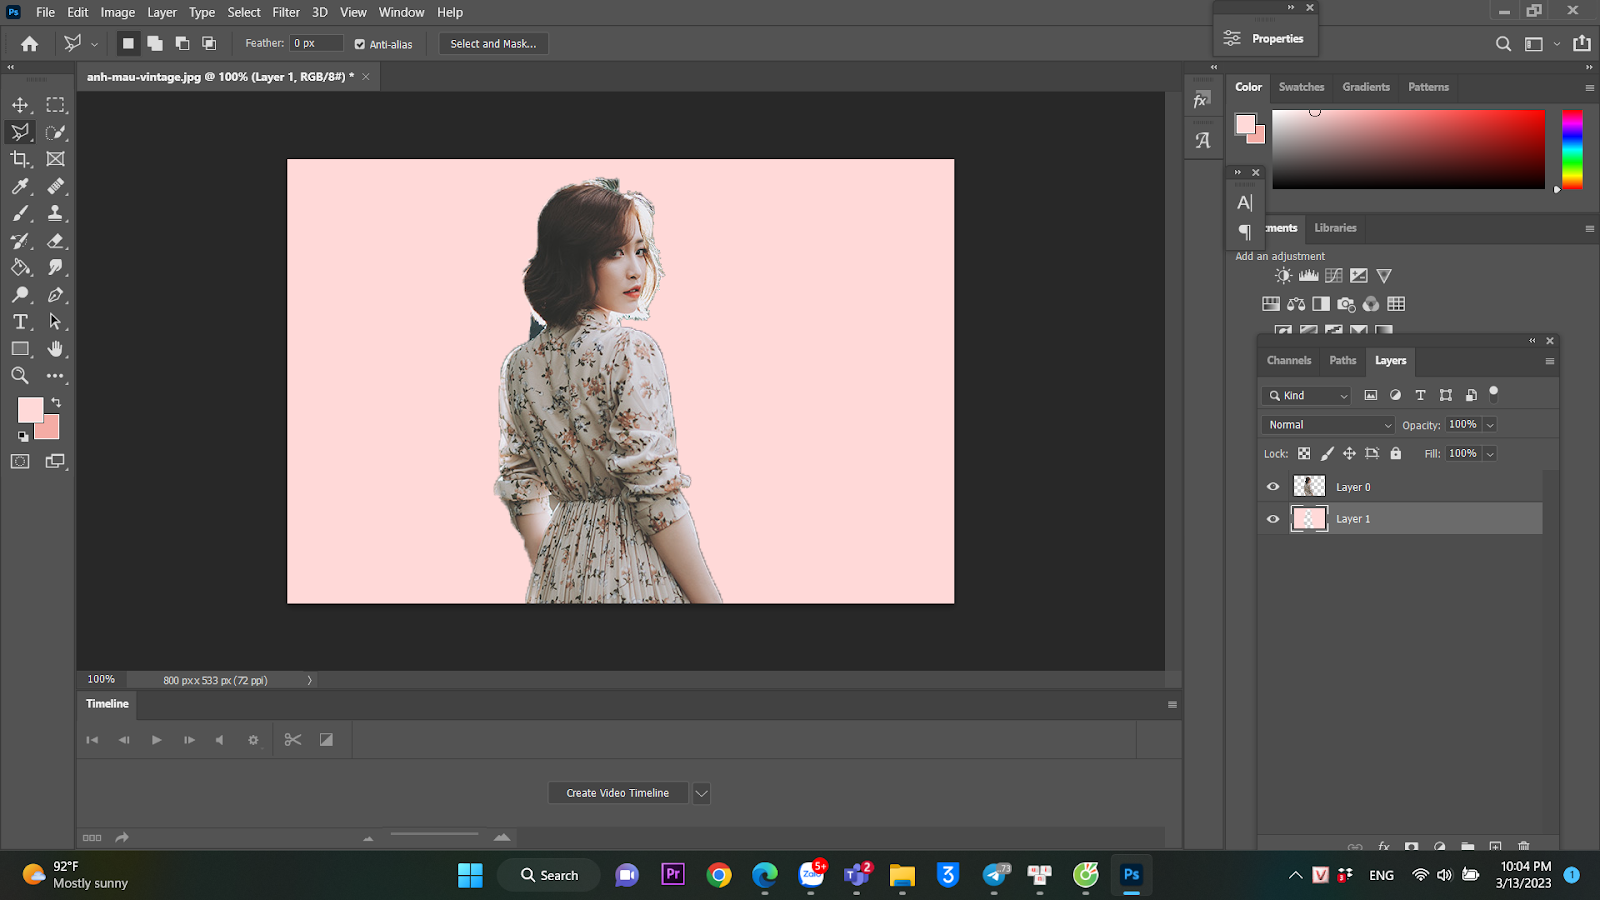1600x900 pixels.
Task: Toggle pixel layer filter in Layers panel
Action: (x=1371, y=396)
